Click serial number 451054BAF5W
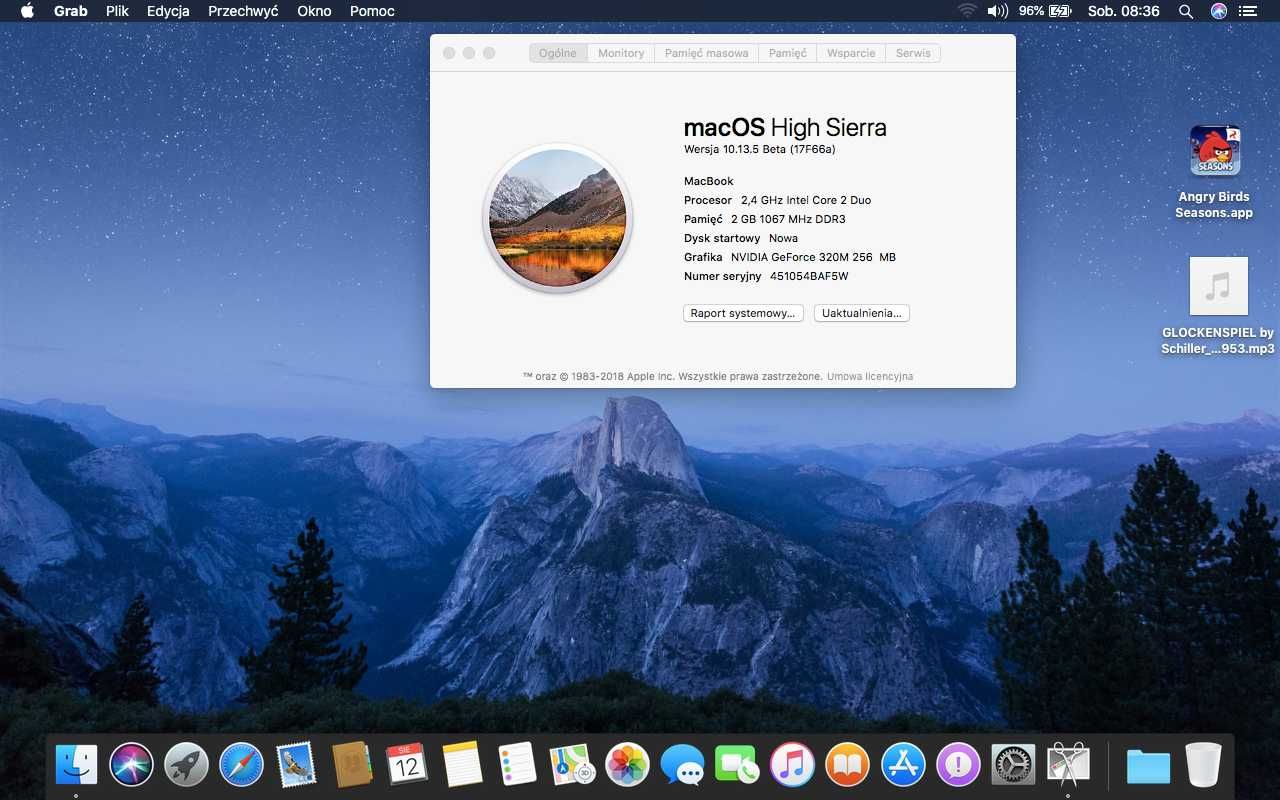Viewport: 1280px width, 800px height. pos(809,276)
